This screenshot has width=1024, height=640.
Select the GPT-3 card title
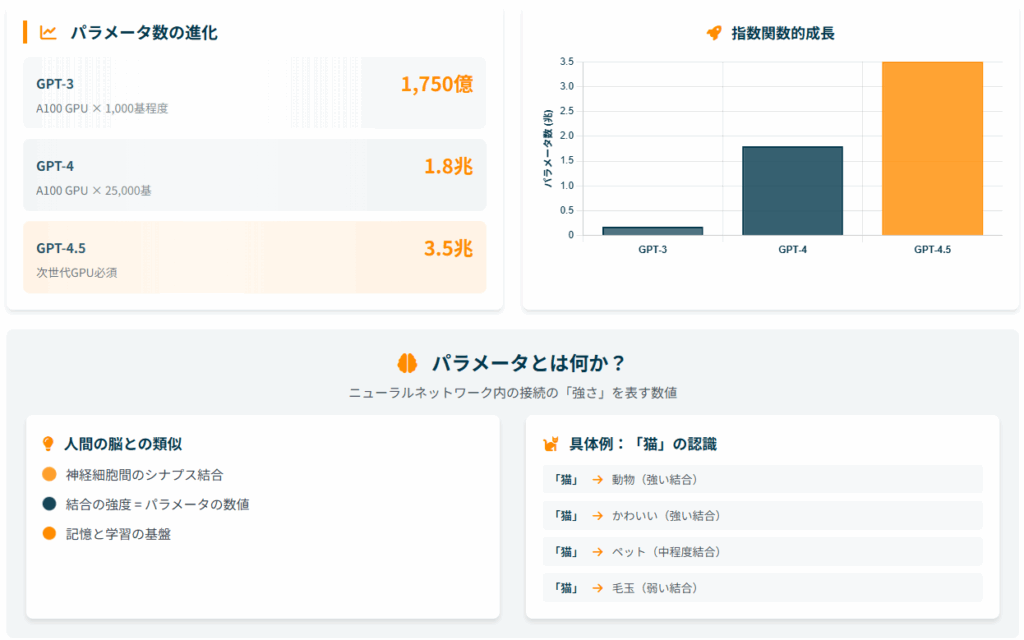[55, 84]
